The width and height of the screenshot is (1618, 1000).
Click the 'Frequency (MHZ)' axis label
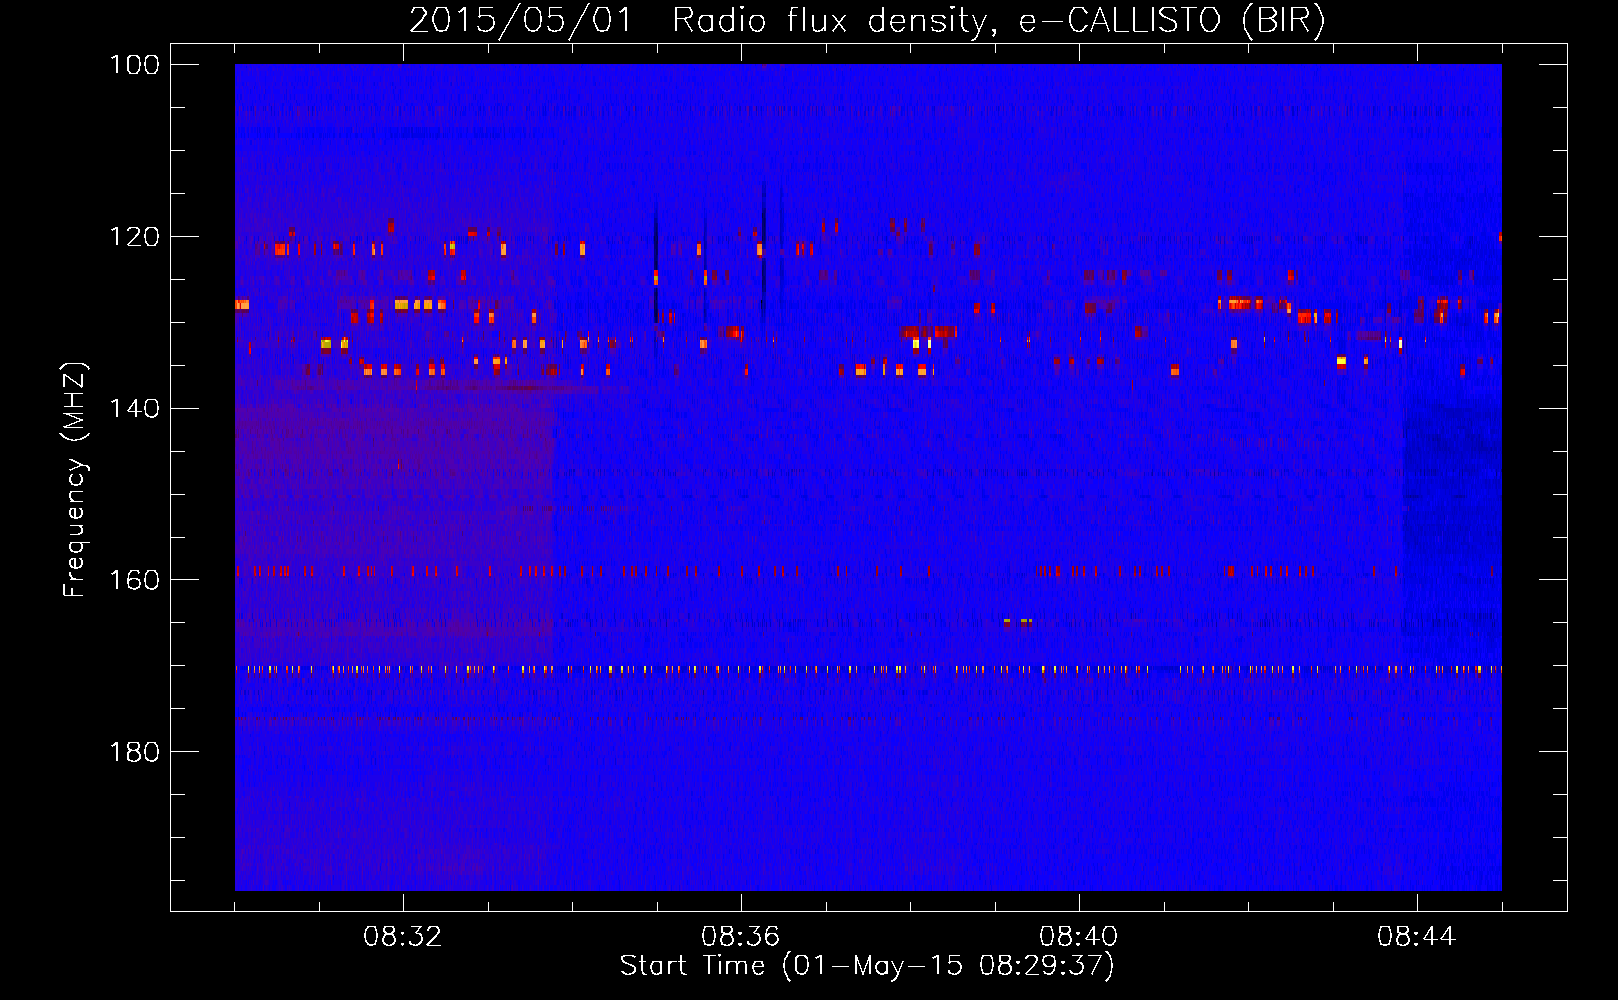(75, 480)
